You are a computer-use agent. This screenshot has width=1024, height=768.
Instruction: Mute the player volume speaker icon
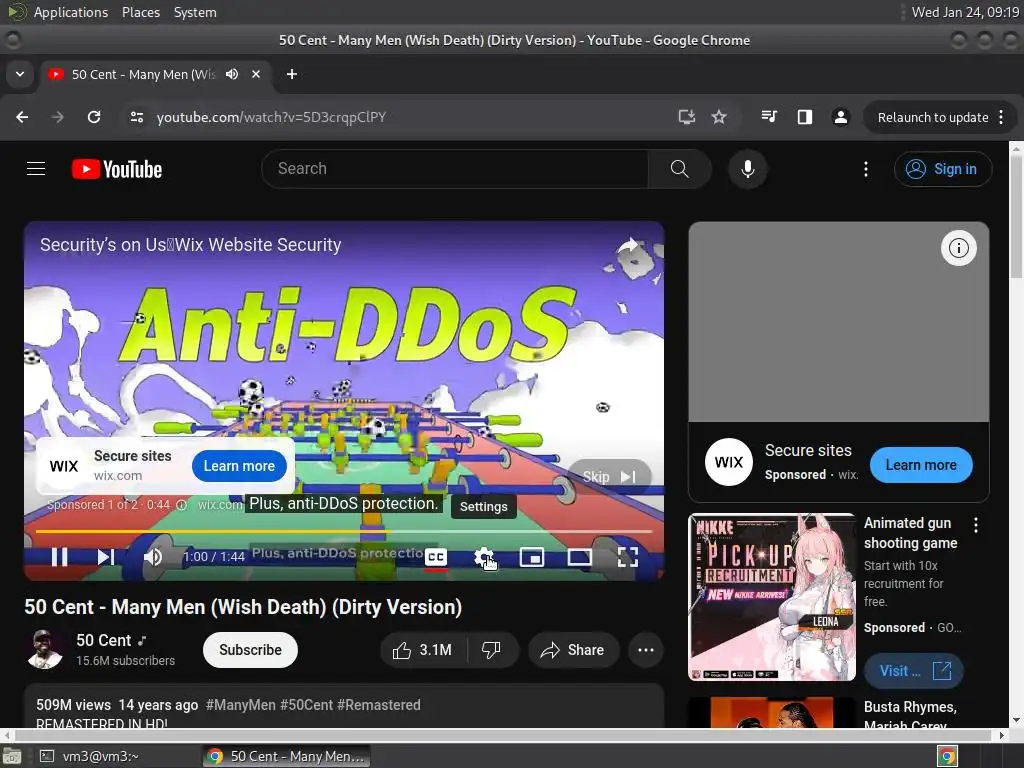(153, 557)
